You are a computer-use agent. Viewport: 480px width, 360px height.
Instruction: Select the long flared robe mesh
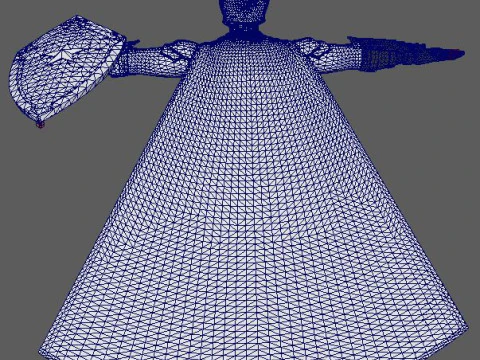[253, 200]
